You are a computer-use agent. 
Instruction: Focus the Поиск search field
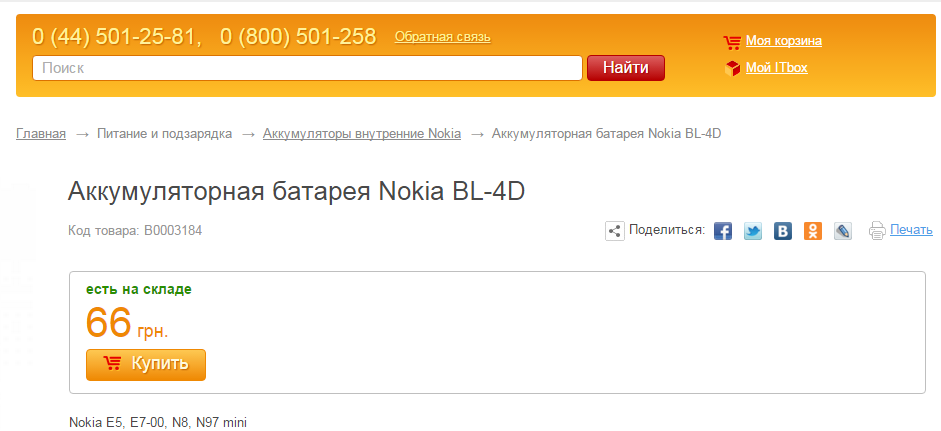(307, 68)
